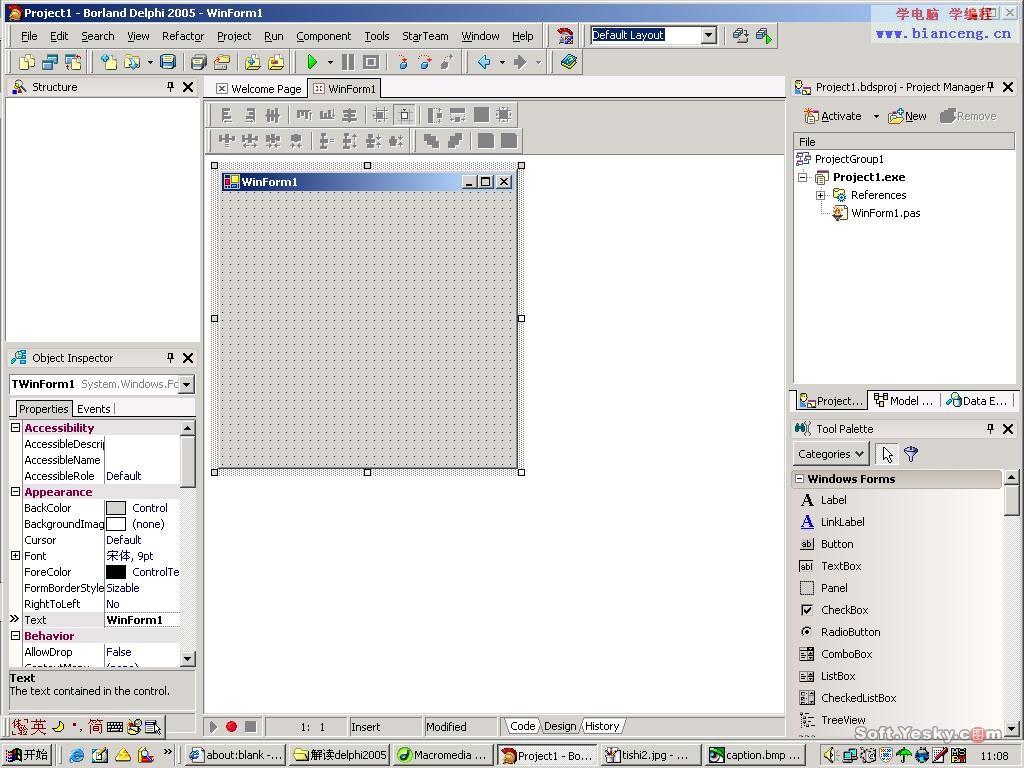This screenshot has width=1024, height=768.
Task: Click the Windows Start button on the taskbar
Action: (27, 755)
